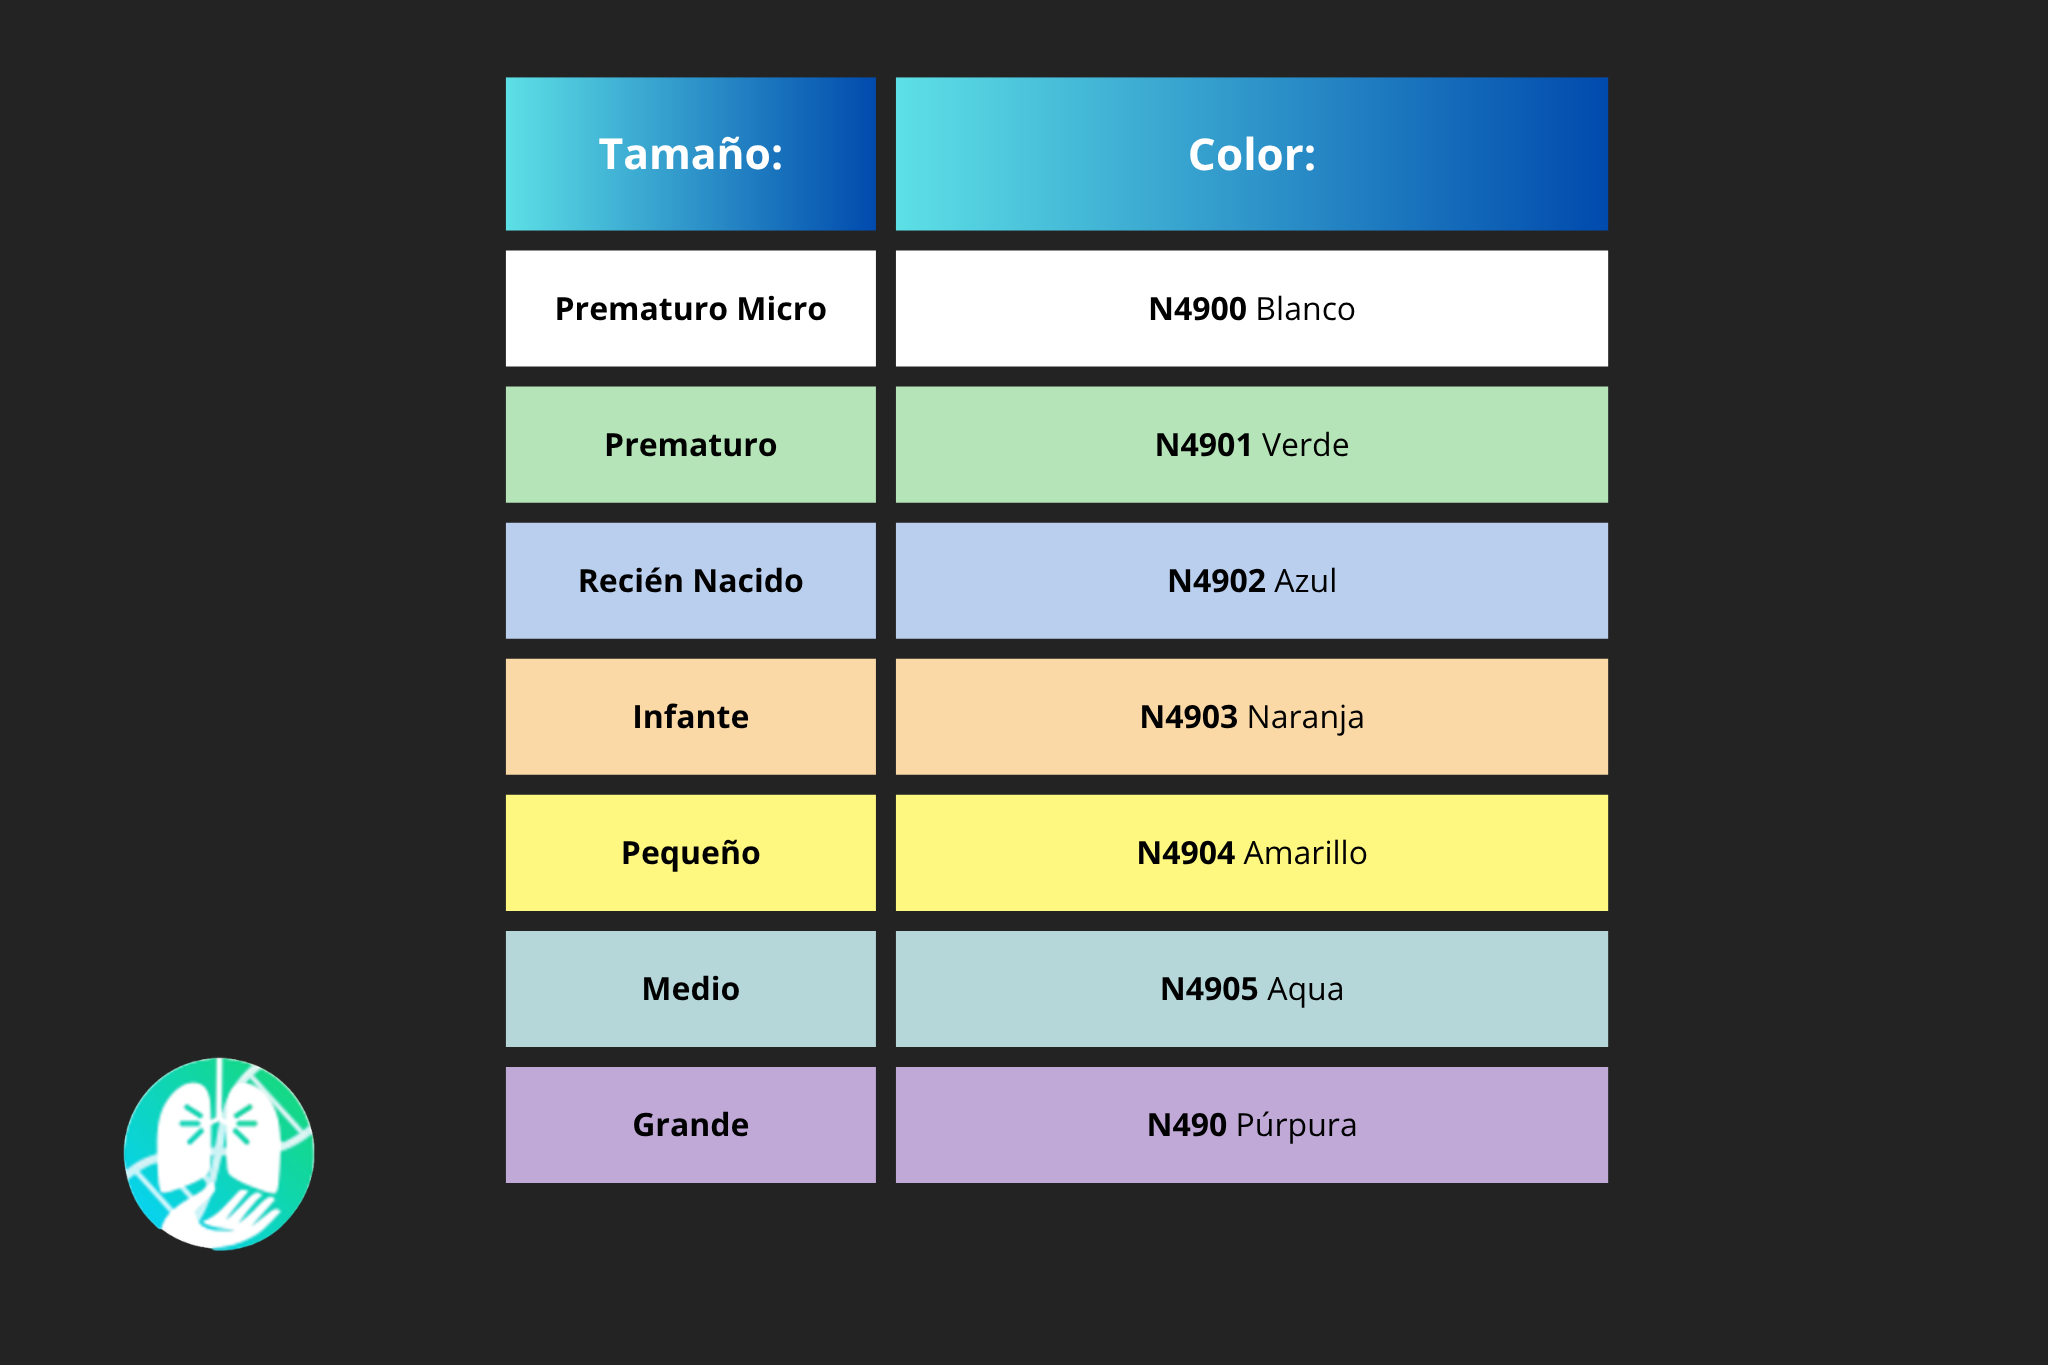Select the Medio size cell
The height and width of the screenshot is (1365, 2048).
point(690,988)
